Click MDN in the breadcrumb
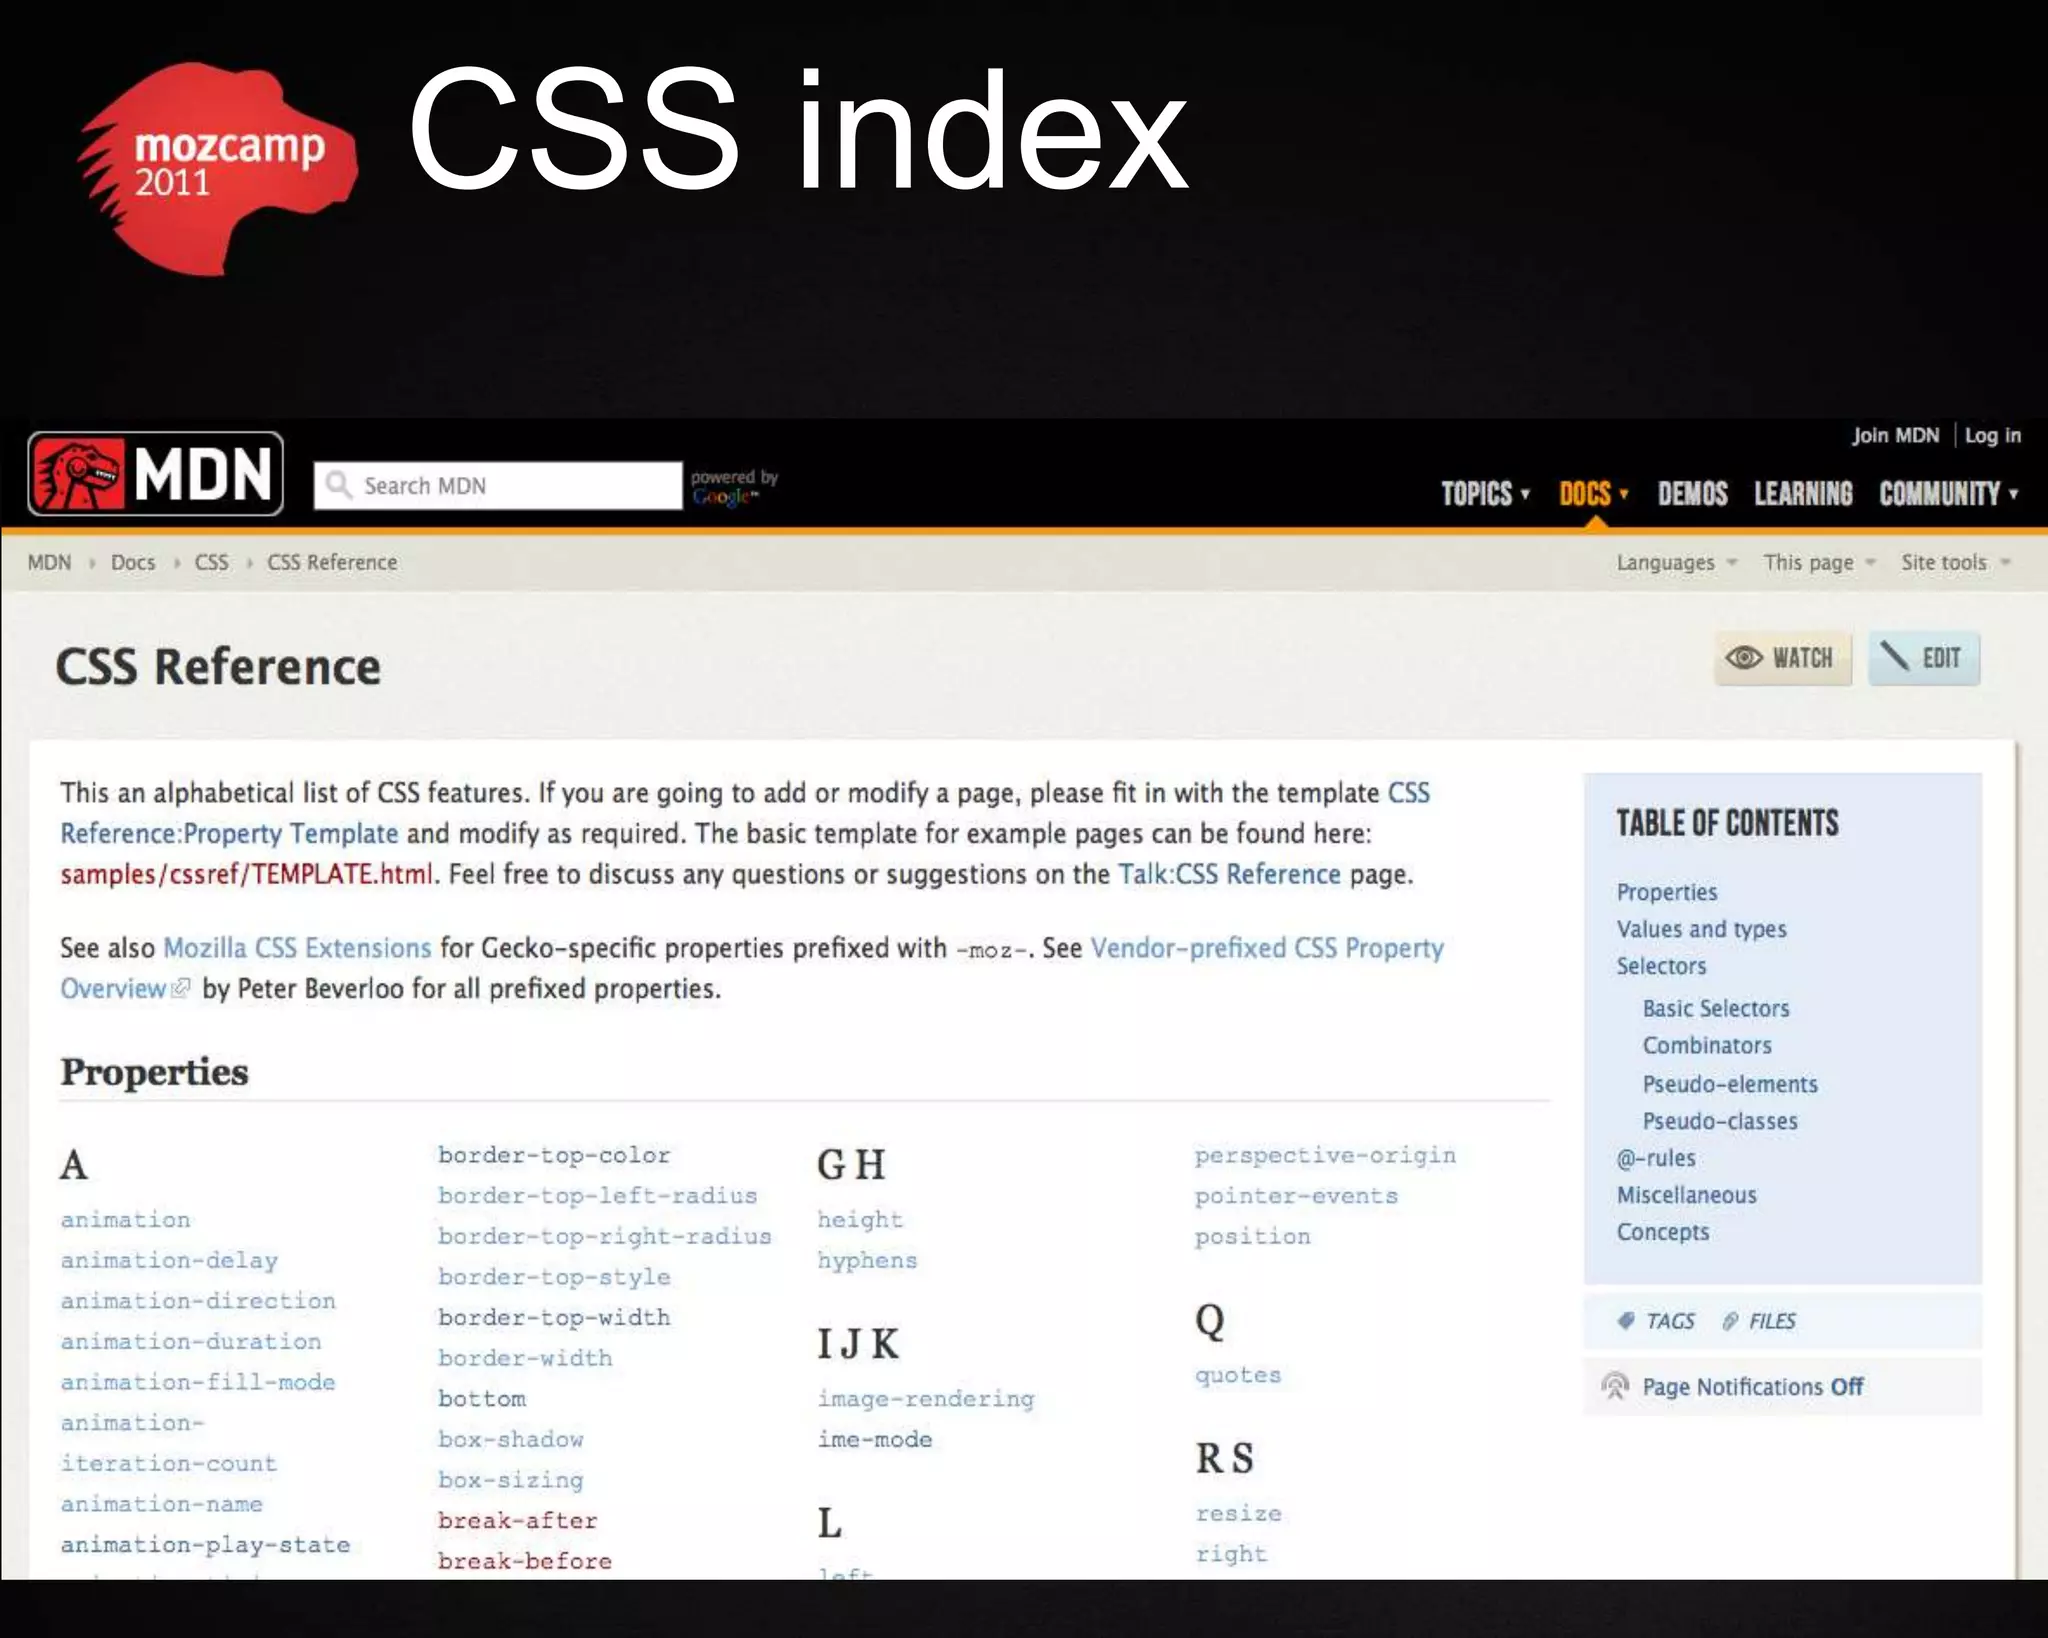The image size is (2048, 1638). [50, 562]
